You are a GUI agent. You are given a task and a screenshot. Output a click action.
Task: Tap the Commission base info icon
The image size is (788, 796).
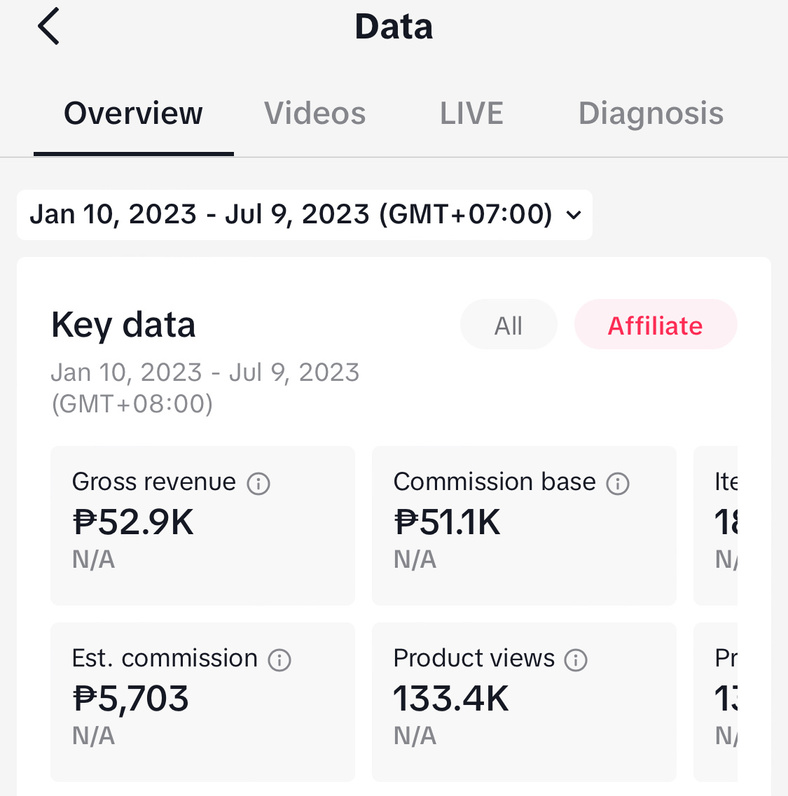(618, 484)
